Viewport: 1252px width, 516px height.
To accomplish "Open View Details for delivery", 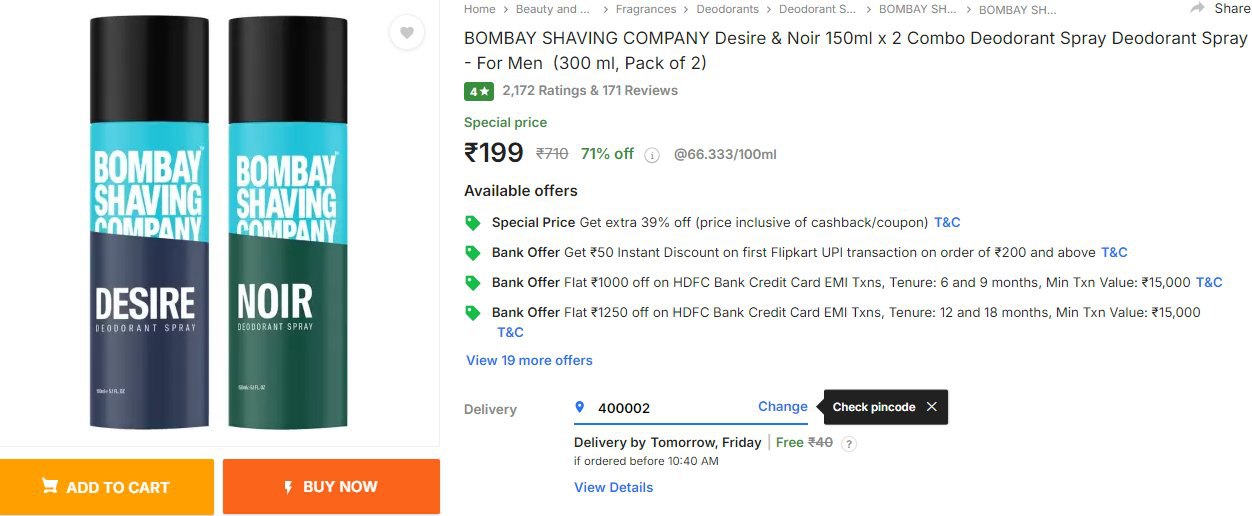I will (x=613, y=487).
